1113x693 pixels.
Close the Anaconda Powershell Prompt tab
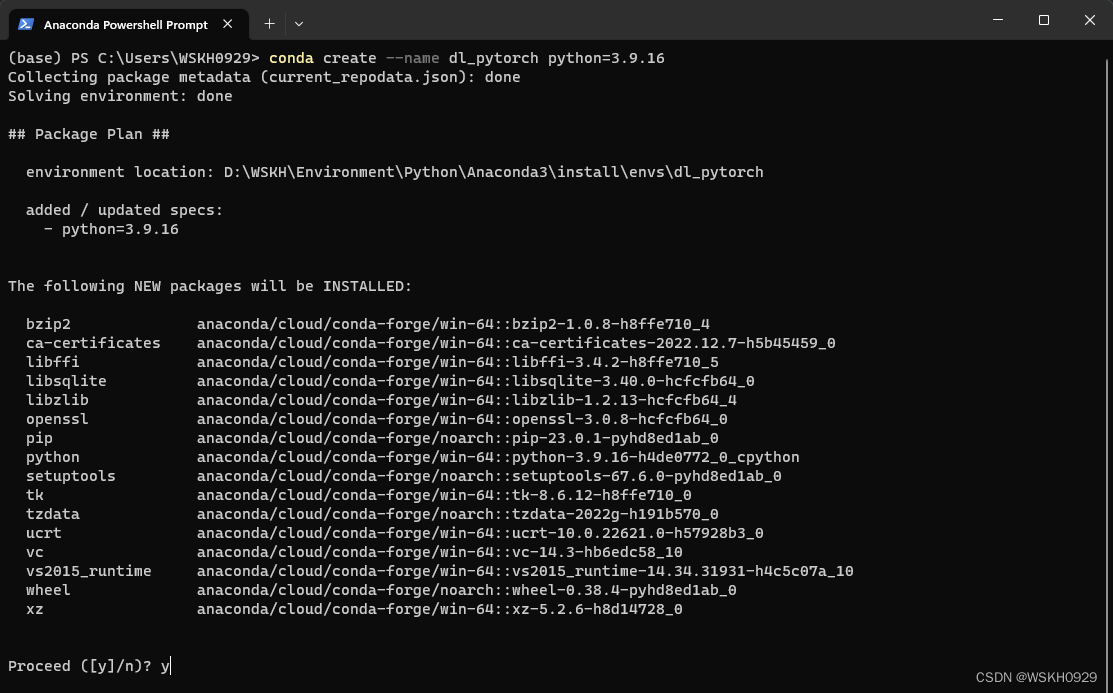point(227,24)
